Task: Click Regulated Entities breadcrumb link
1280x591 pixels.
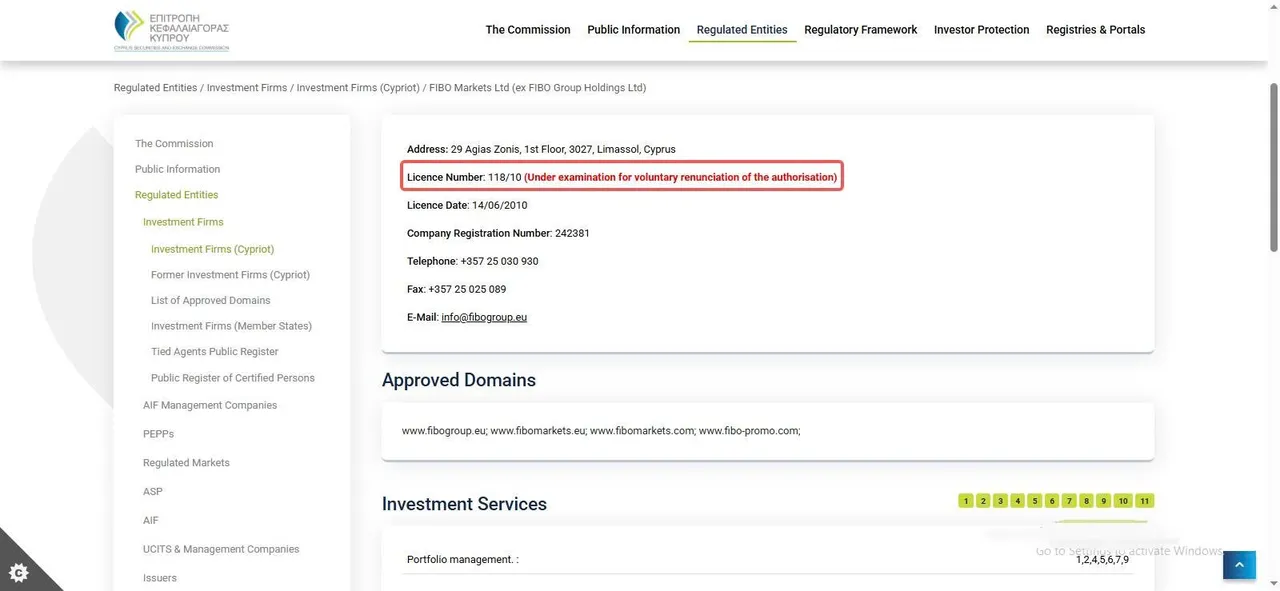Action: tap(155, 88)
